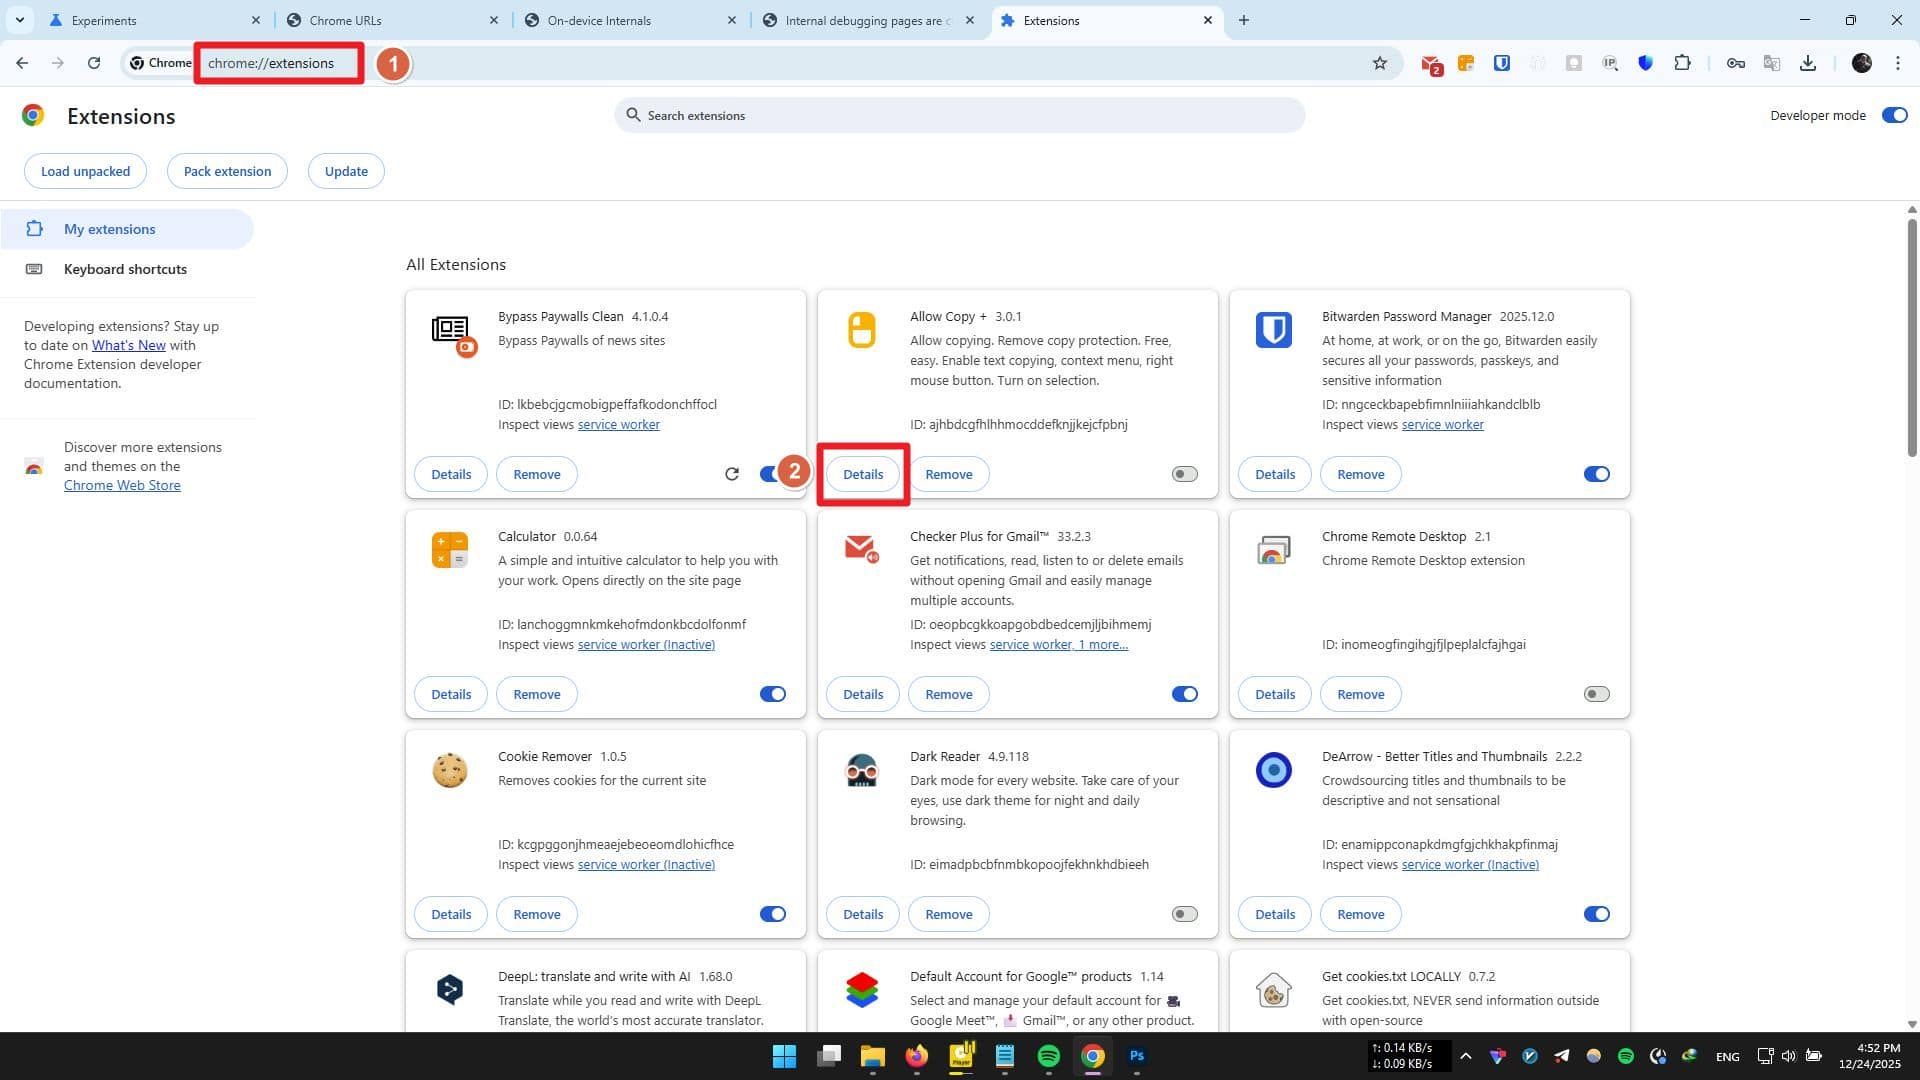Open the Extensions puzzle piece icon
Screen dimensions: 1920x1080
(x=1683, y=63)
